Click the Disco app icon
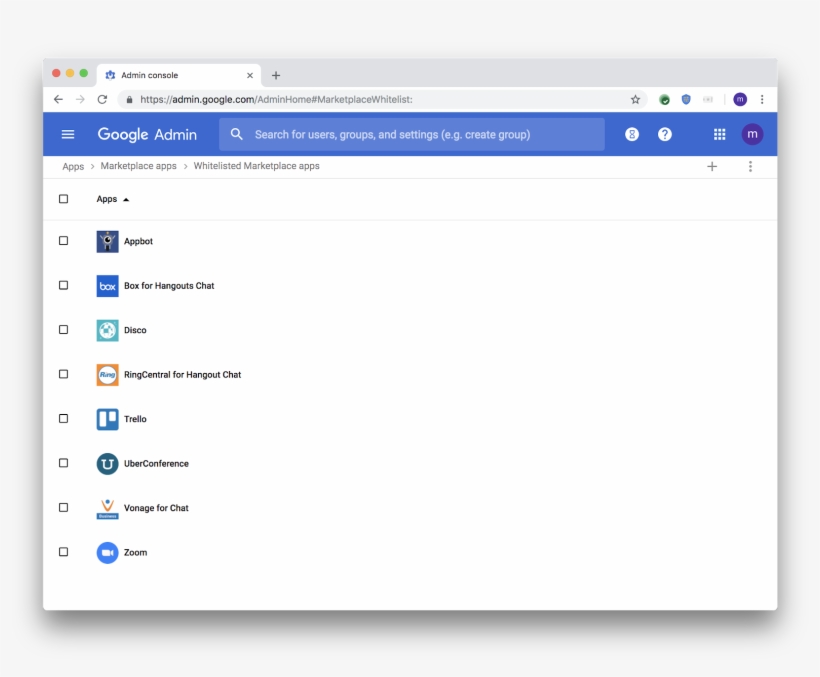The height and width of the screenshot is (677, 820). 107,330
